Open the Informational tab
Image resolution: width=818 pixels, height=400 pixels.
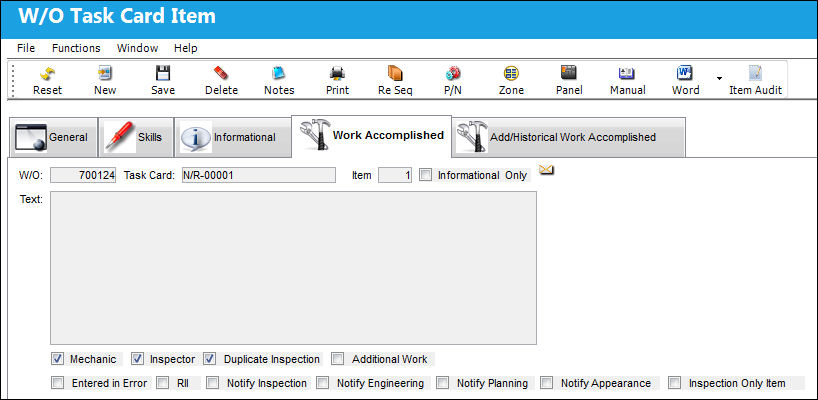coord(233,138)
